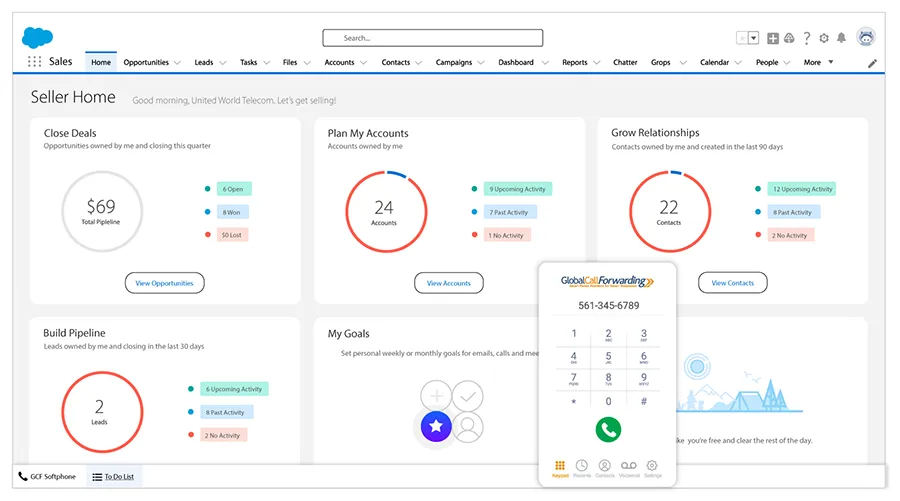Select the Home tab

point(101,62)
